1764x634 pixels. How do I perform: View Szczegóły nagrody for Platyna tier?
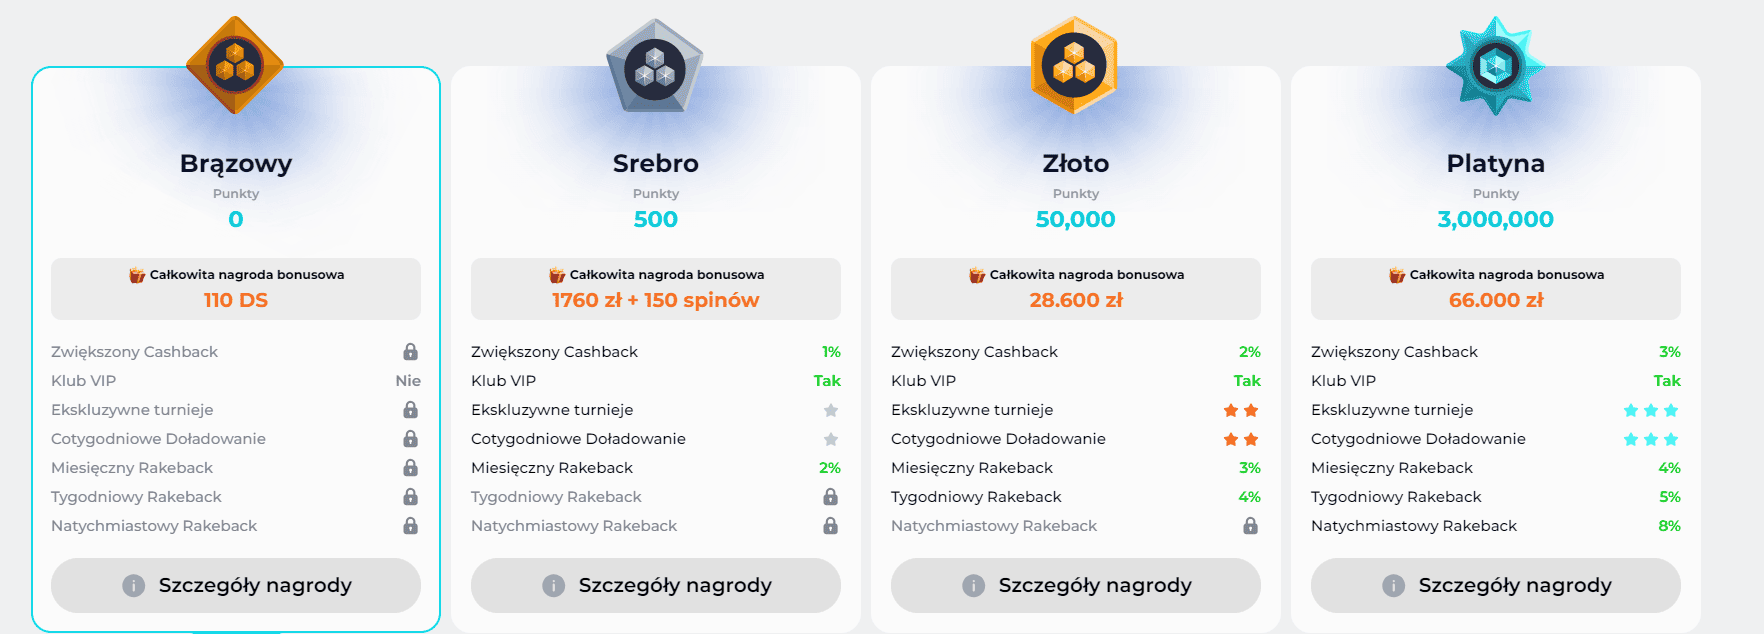click(1496, 585)
